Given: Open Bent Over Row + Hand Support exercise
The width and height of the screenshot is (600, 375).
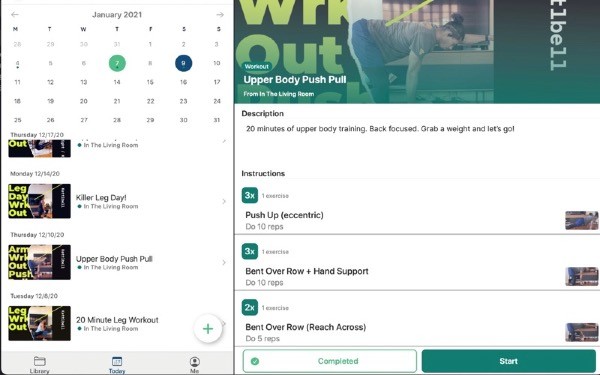Looking at the screenshot, I should click(417, 276).
